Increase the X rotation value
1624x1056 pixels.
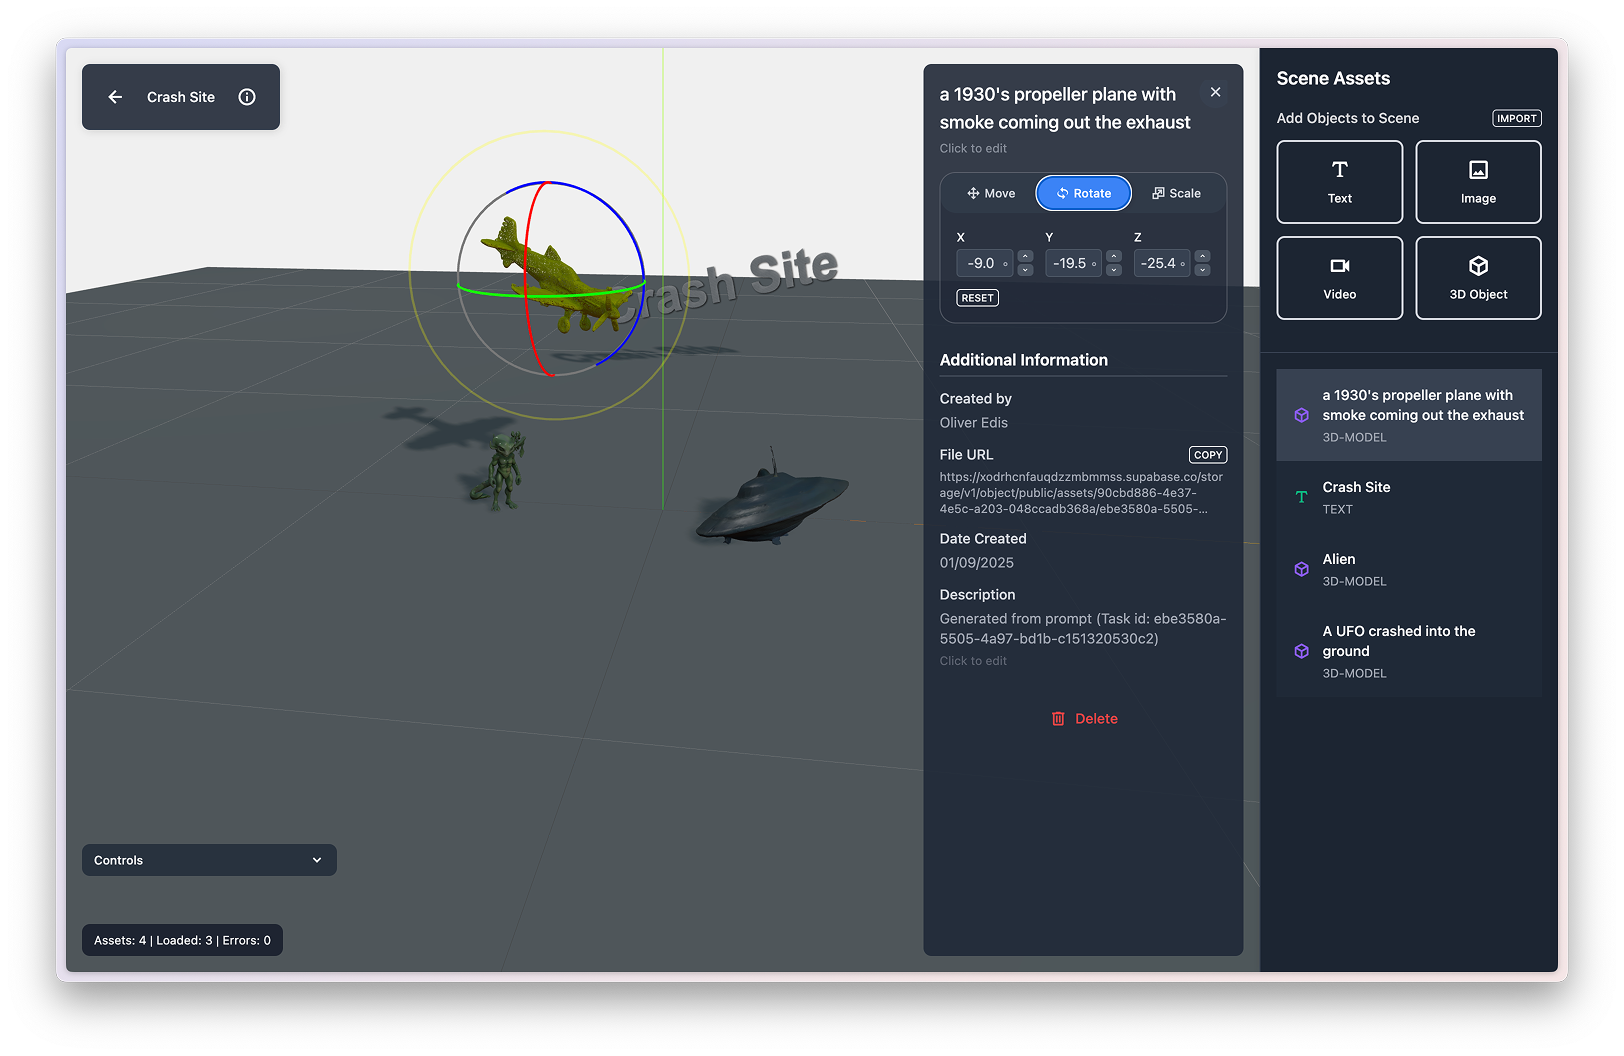(x=1025, y=257)
